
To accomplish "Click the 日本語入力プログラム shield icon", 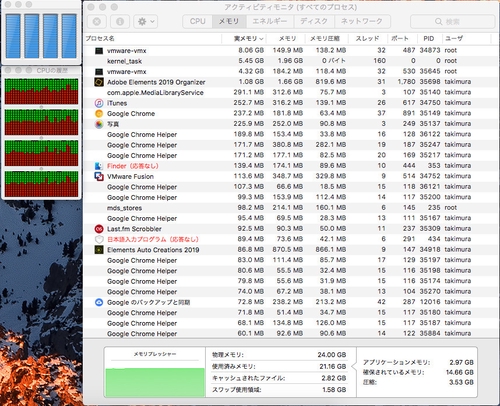I will pos(99,239).
